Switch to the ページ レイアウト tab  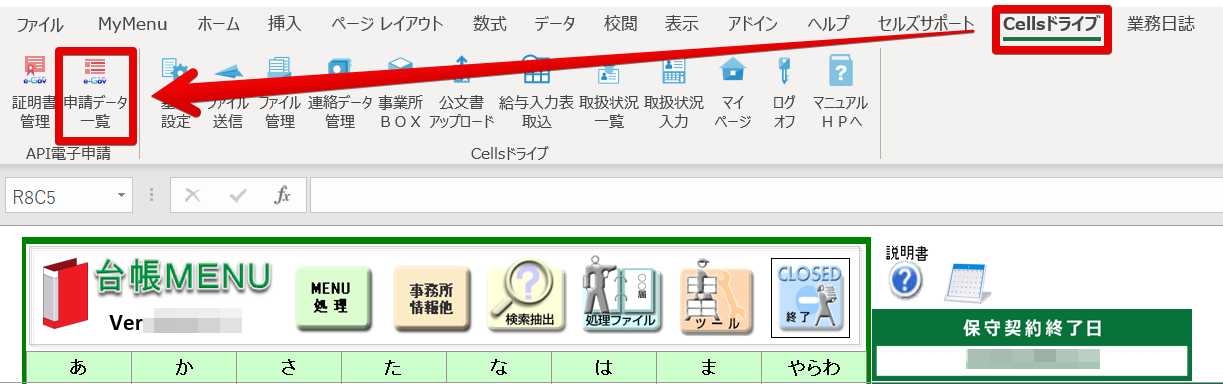coord(387,24)
